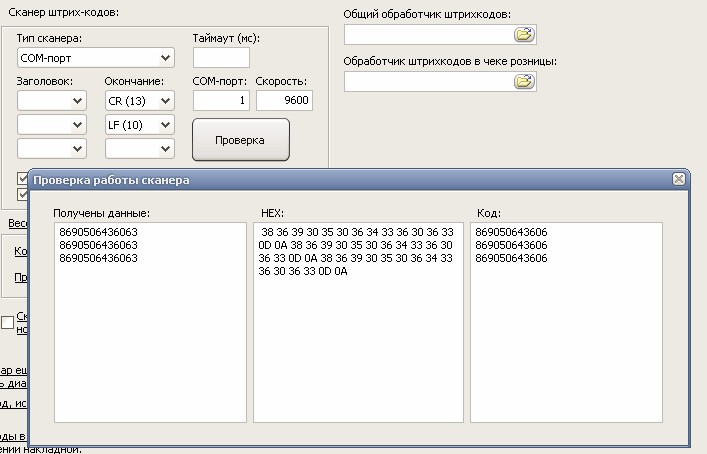707x454 pixels.
Task: Toggle the lower checkbox behind the dialog edge
Action: (23, 194)
